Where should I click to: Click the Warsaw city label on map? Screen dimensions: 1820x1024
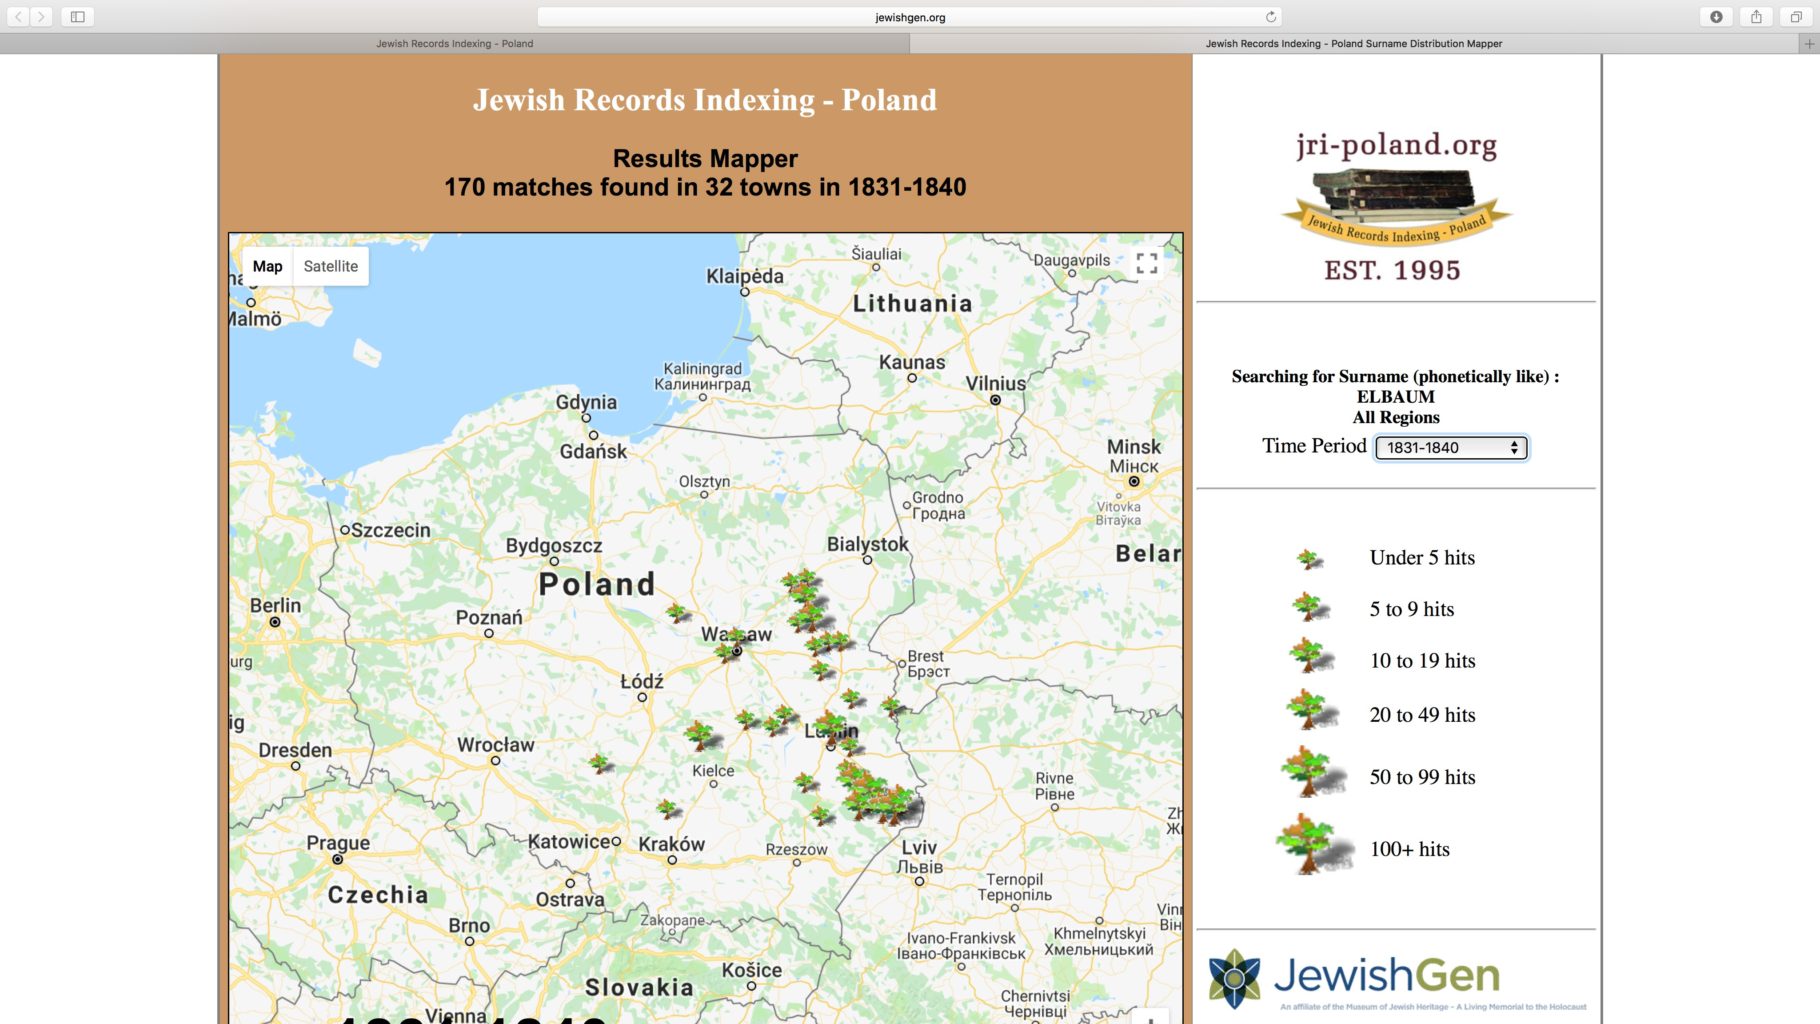click(736, 634)
